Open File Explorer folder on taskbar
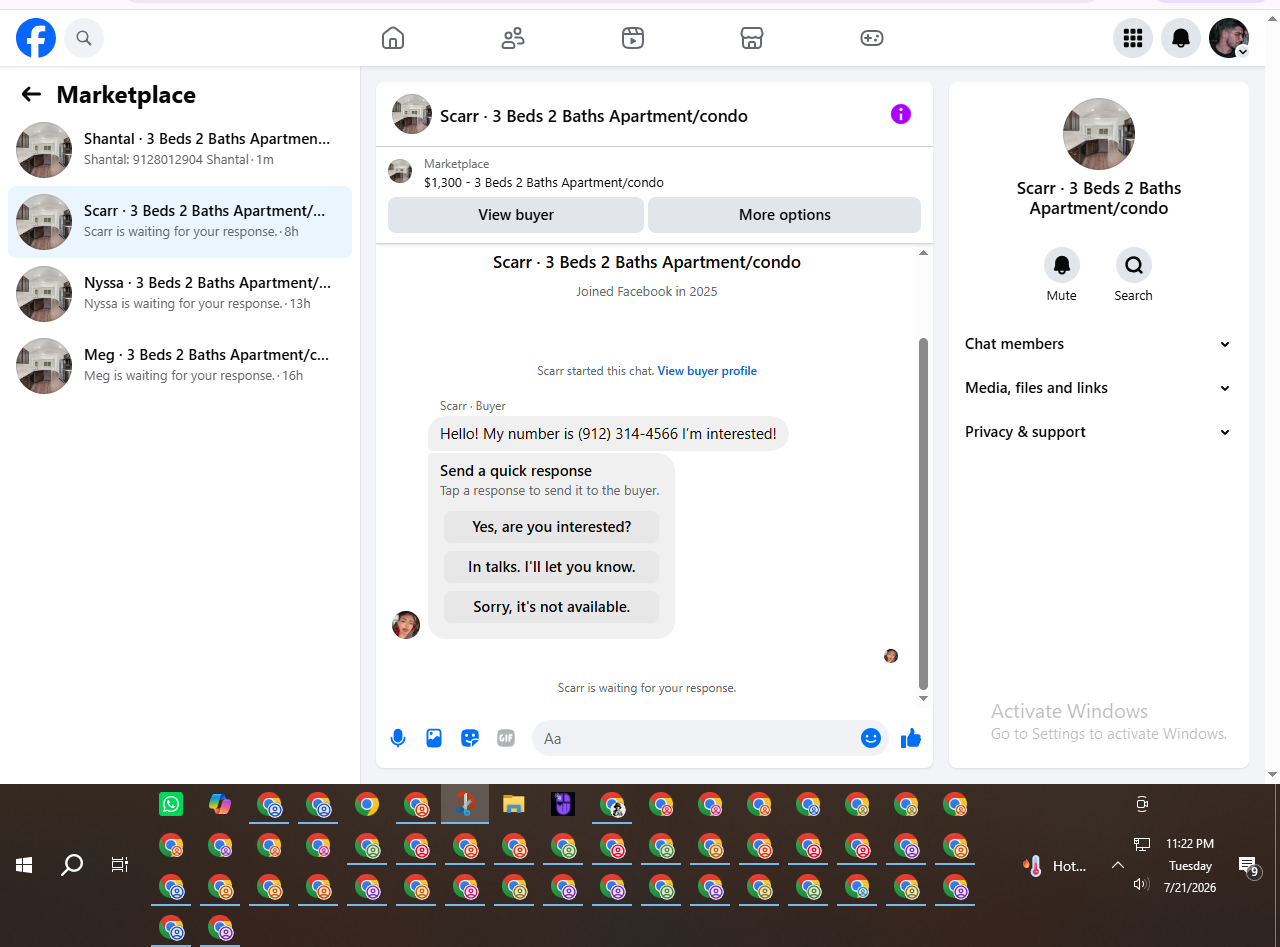 click(514, 804)
